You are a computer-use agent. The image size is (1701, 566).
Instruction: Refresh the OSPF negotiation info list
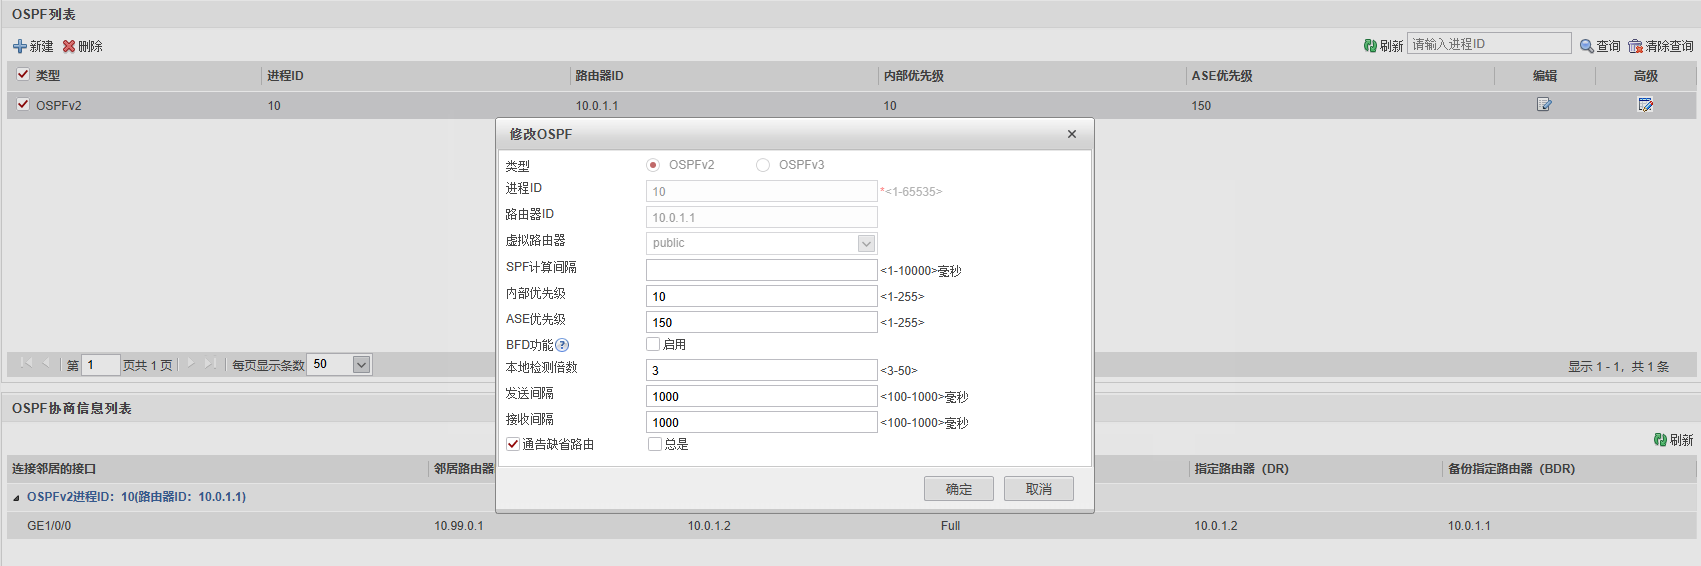pyautogui.click(x=1660, y=440)
